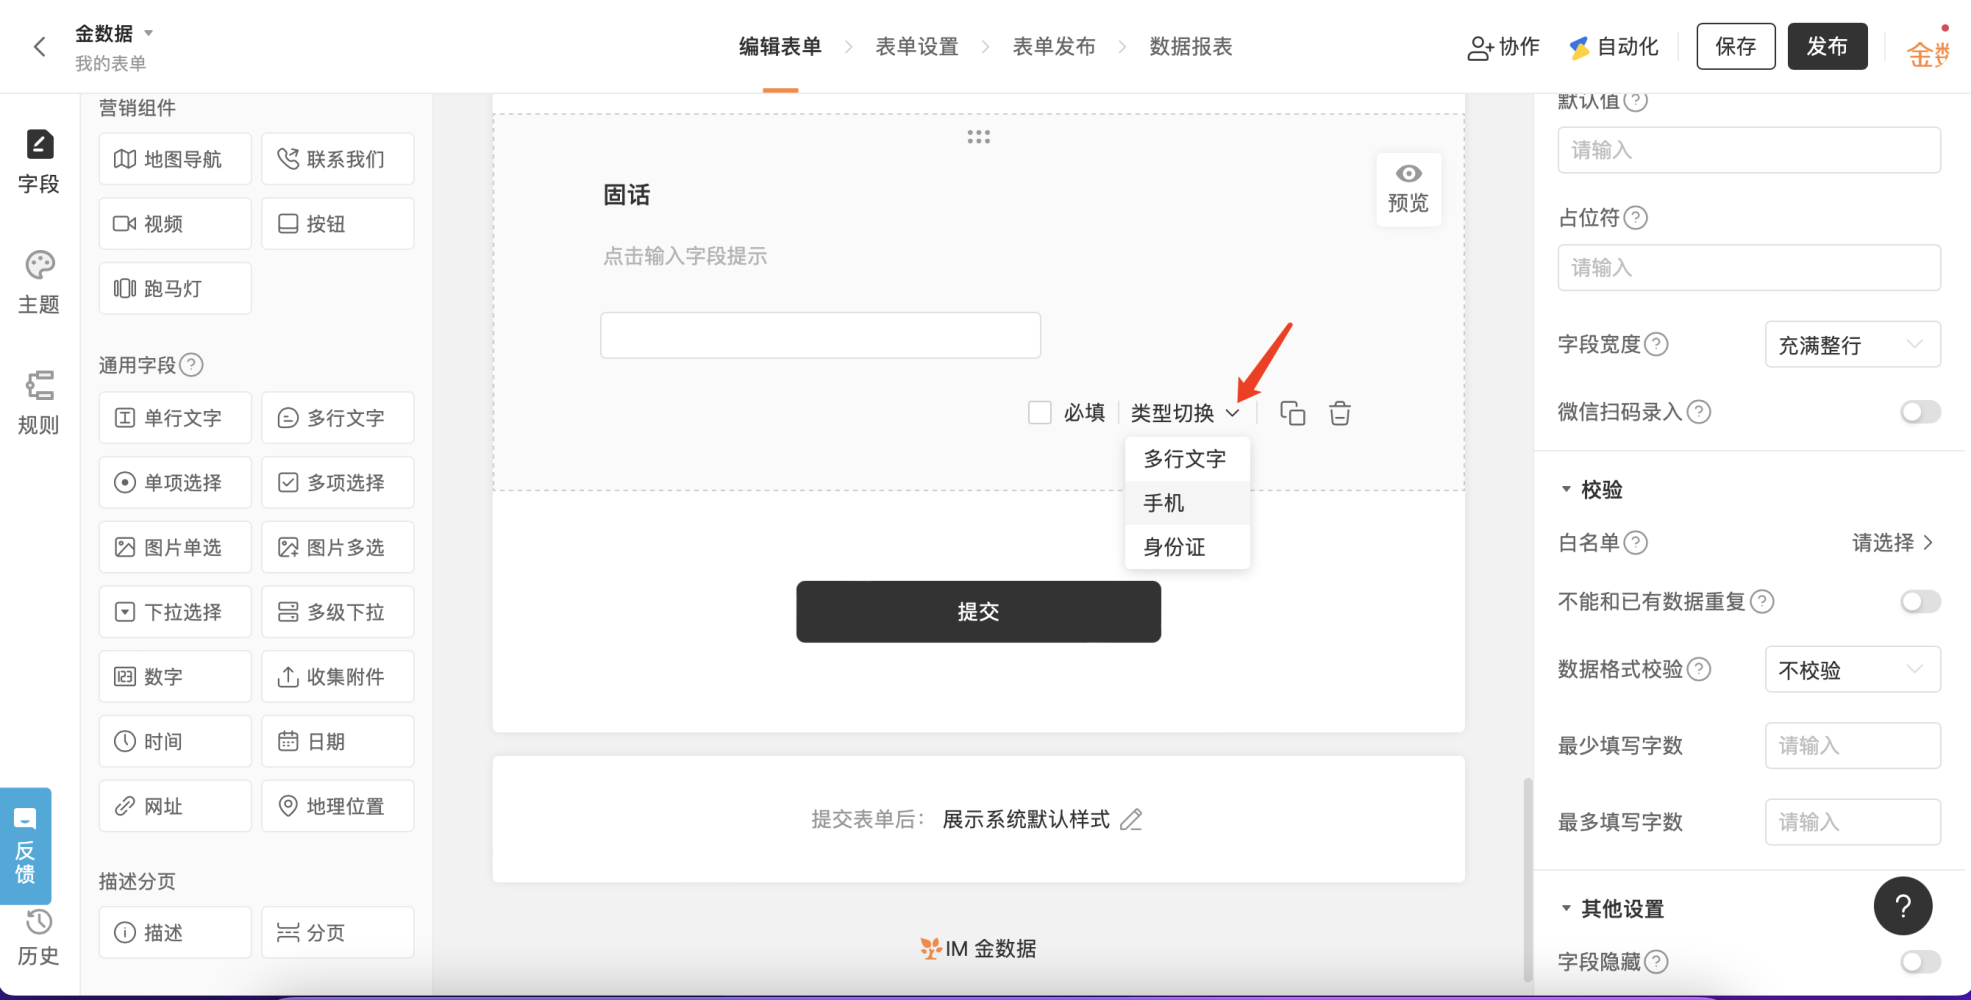Open the 白名单 请选择 selector
The width and height of the screenshot is (1971, 1000).
point(1893,543)
